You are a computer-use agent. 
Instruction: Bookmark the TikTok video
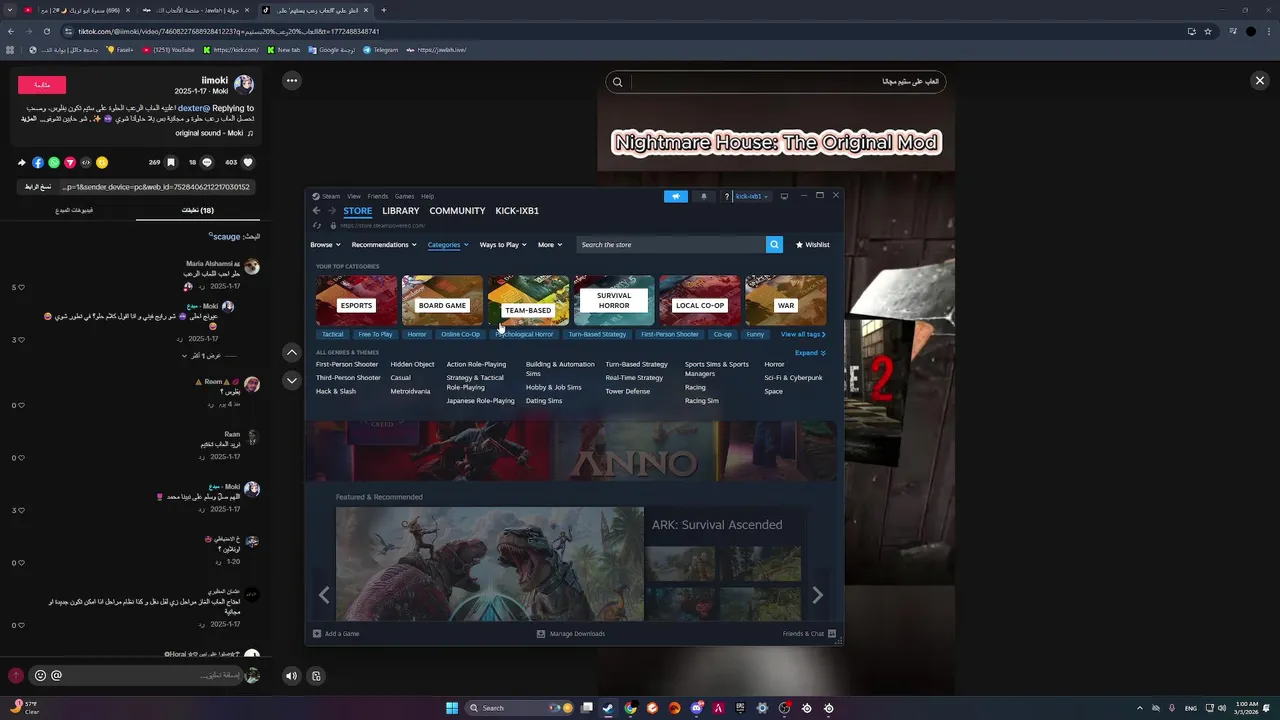click(x=171, y=162)
